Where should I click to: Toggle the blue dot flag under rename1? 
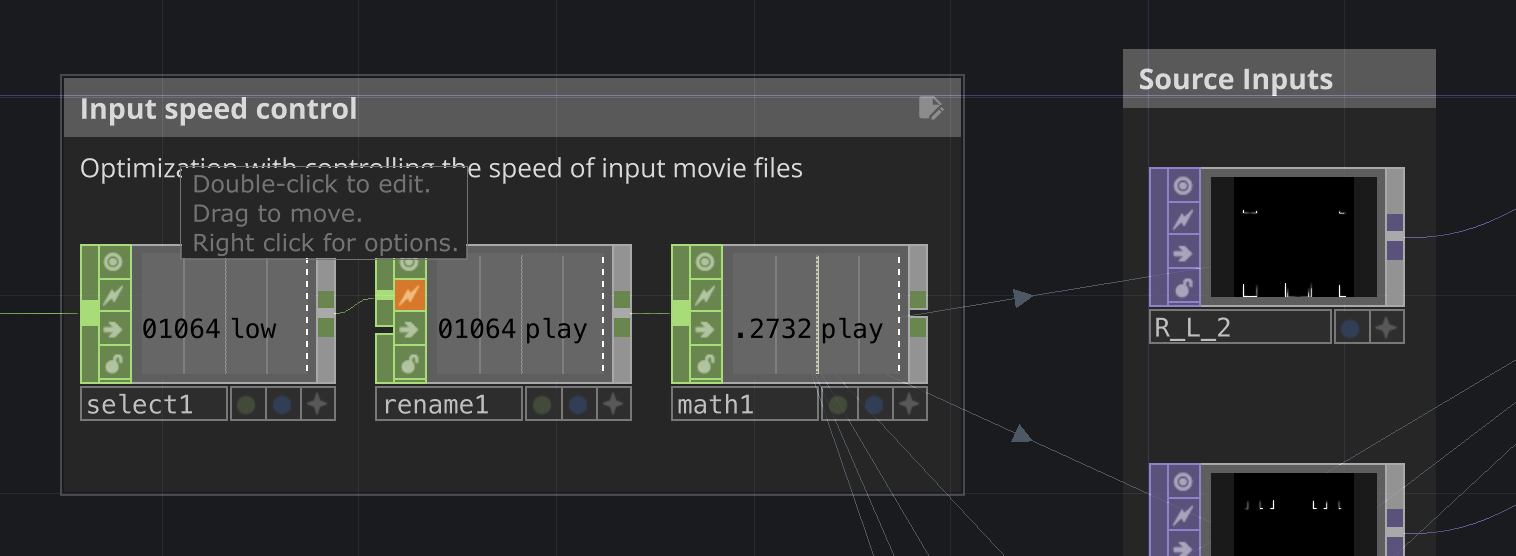578,404
